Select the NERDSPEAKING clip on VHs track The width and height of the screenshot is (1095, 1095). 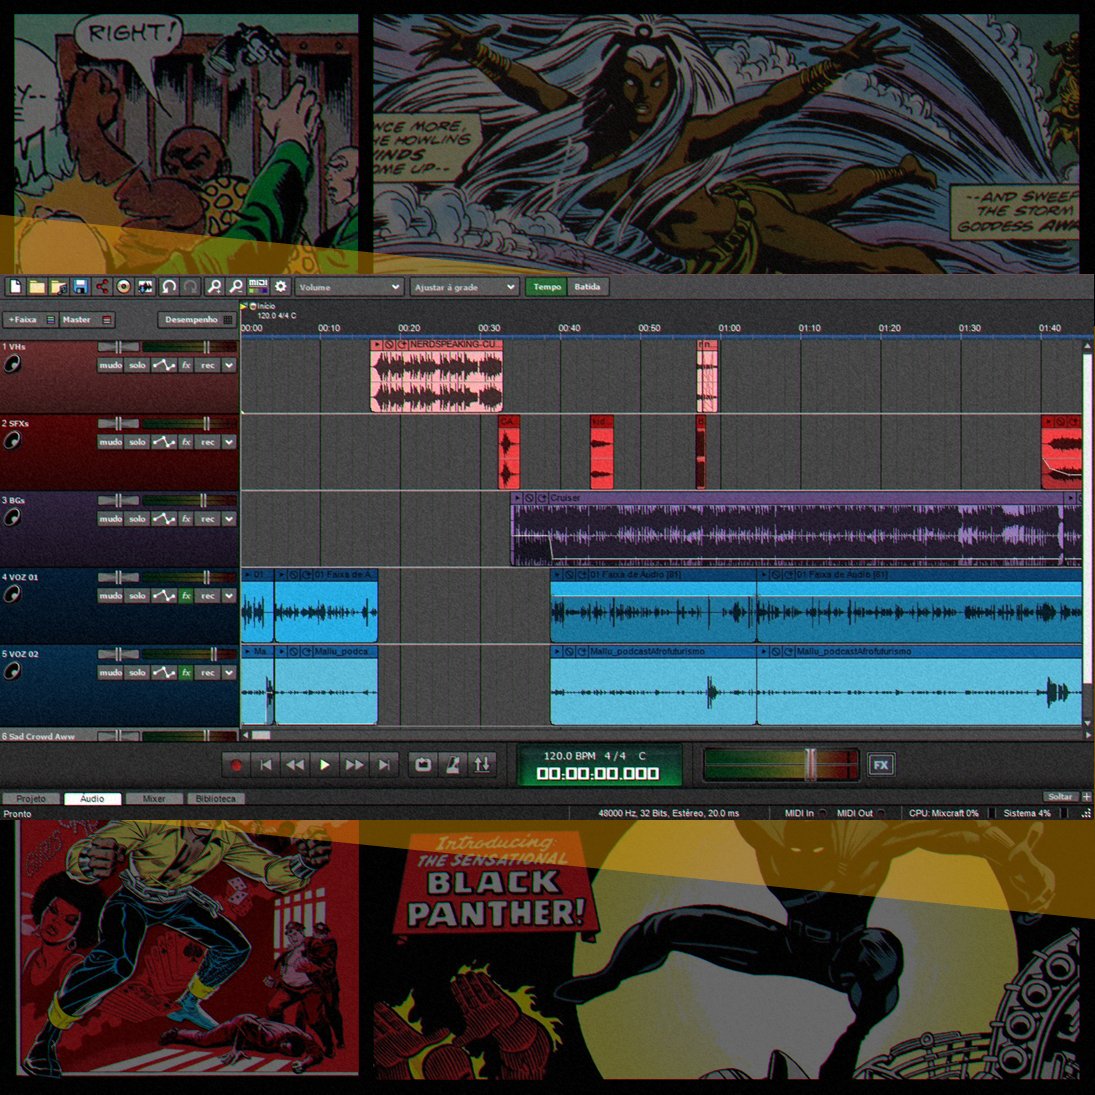(x=436, y=375)
